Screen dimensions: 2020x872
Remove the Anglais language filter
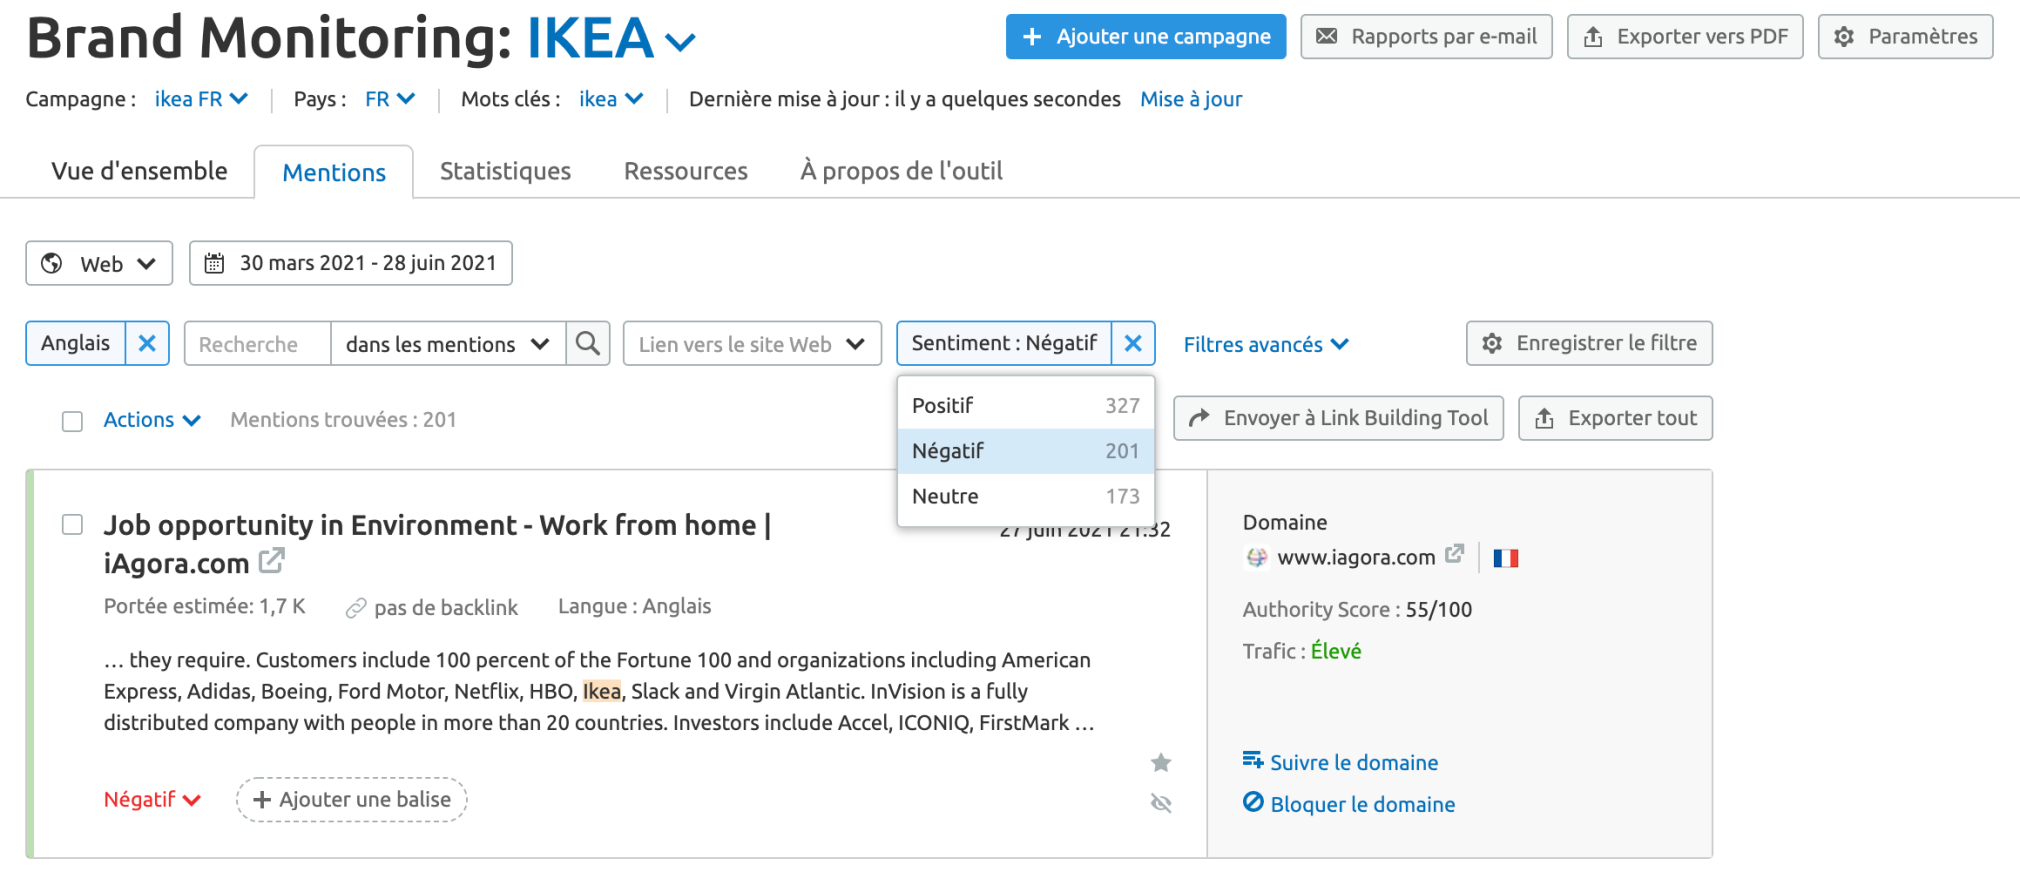pyautogui.click(x=147, y=344)
